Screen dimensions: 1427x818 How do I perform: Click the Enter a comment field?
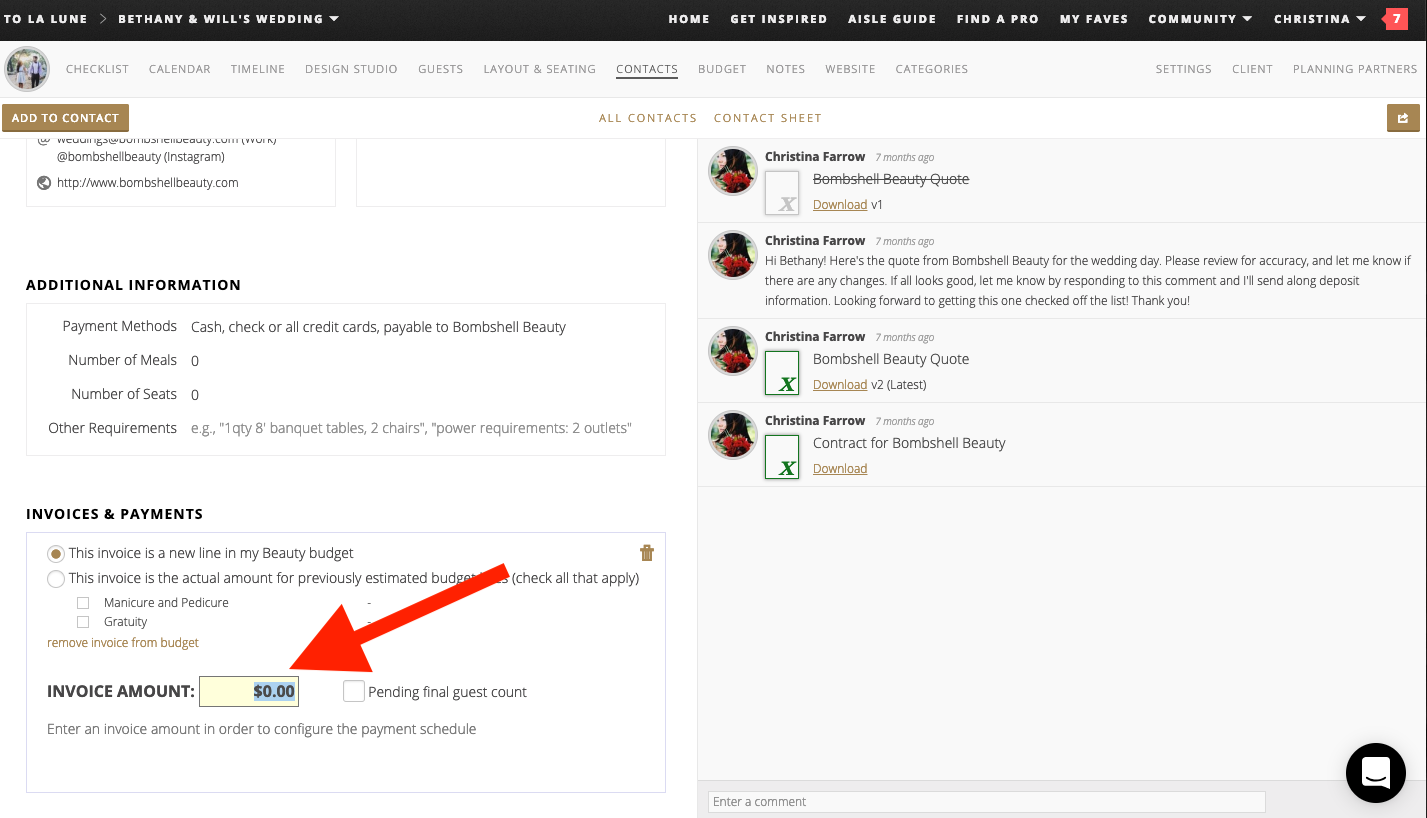pyautogui.click(x=987, y=802)
